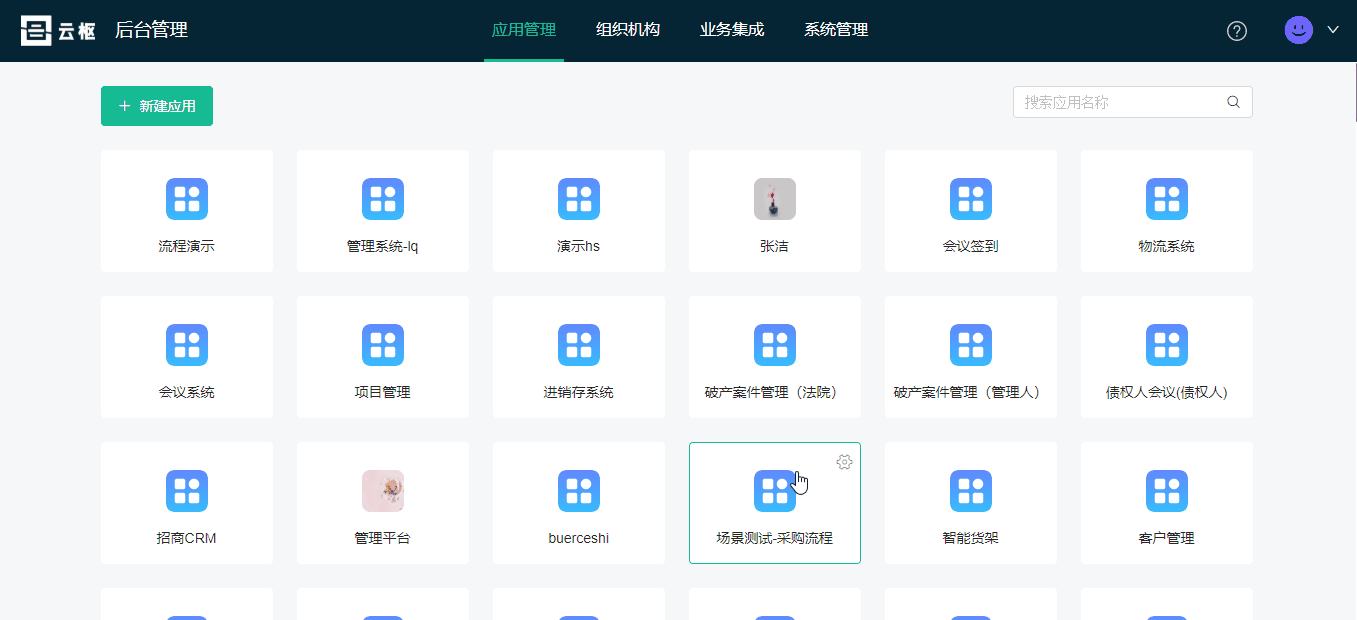Click the 流程演示 label text
1357x620 pixels.
[187, 246]
